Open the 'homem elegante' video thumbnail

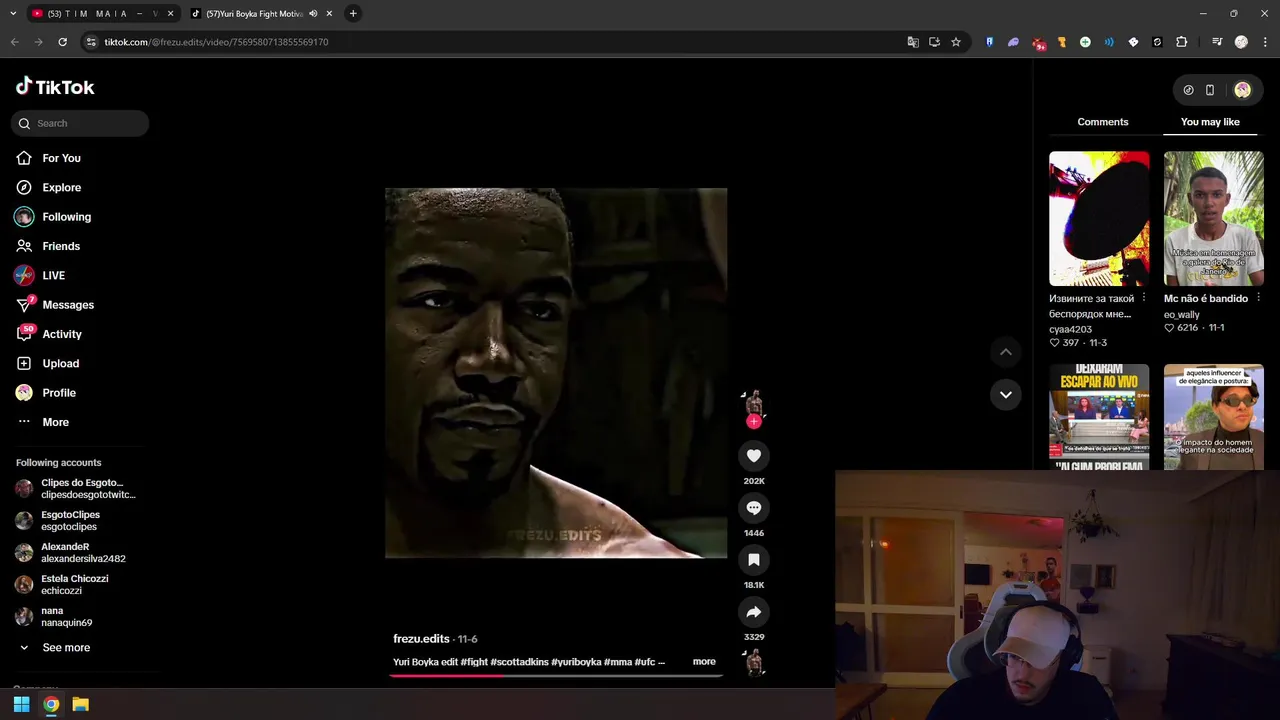coord(1213,417)
